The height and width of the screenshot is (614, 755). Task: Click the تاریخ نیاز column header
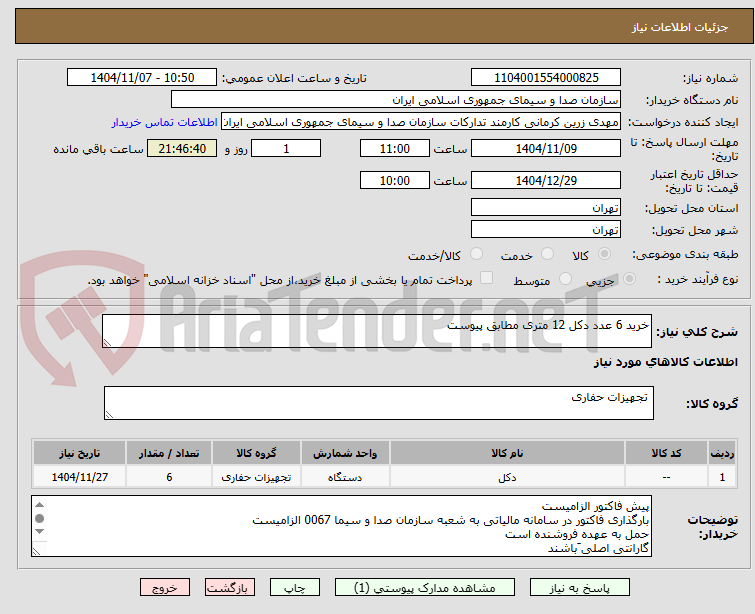click(79, 453)
